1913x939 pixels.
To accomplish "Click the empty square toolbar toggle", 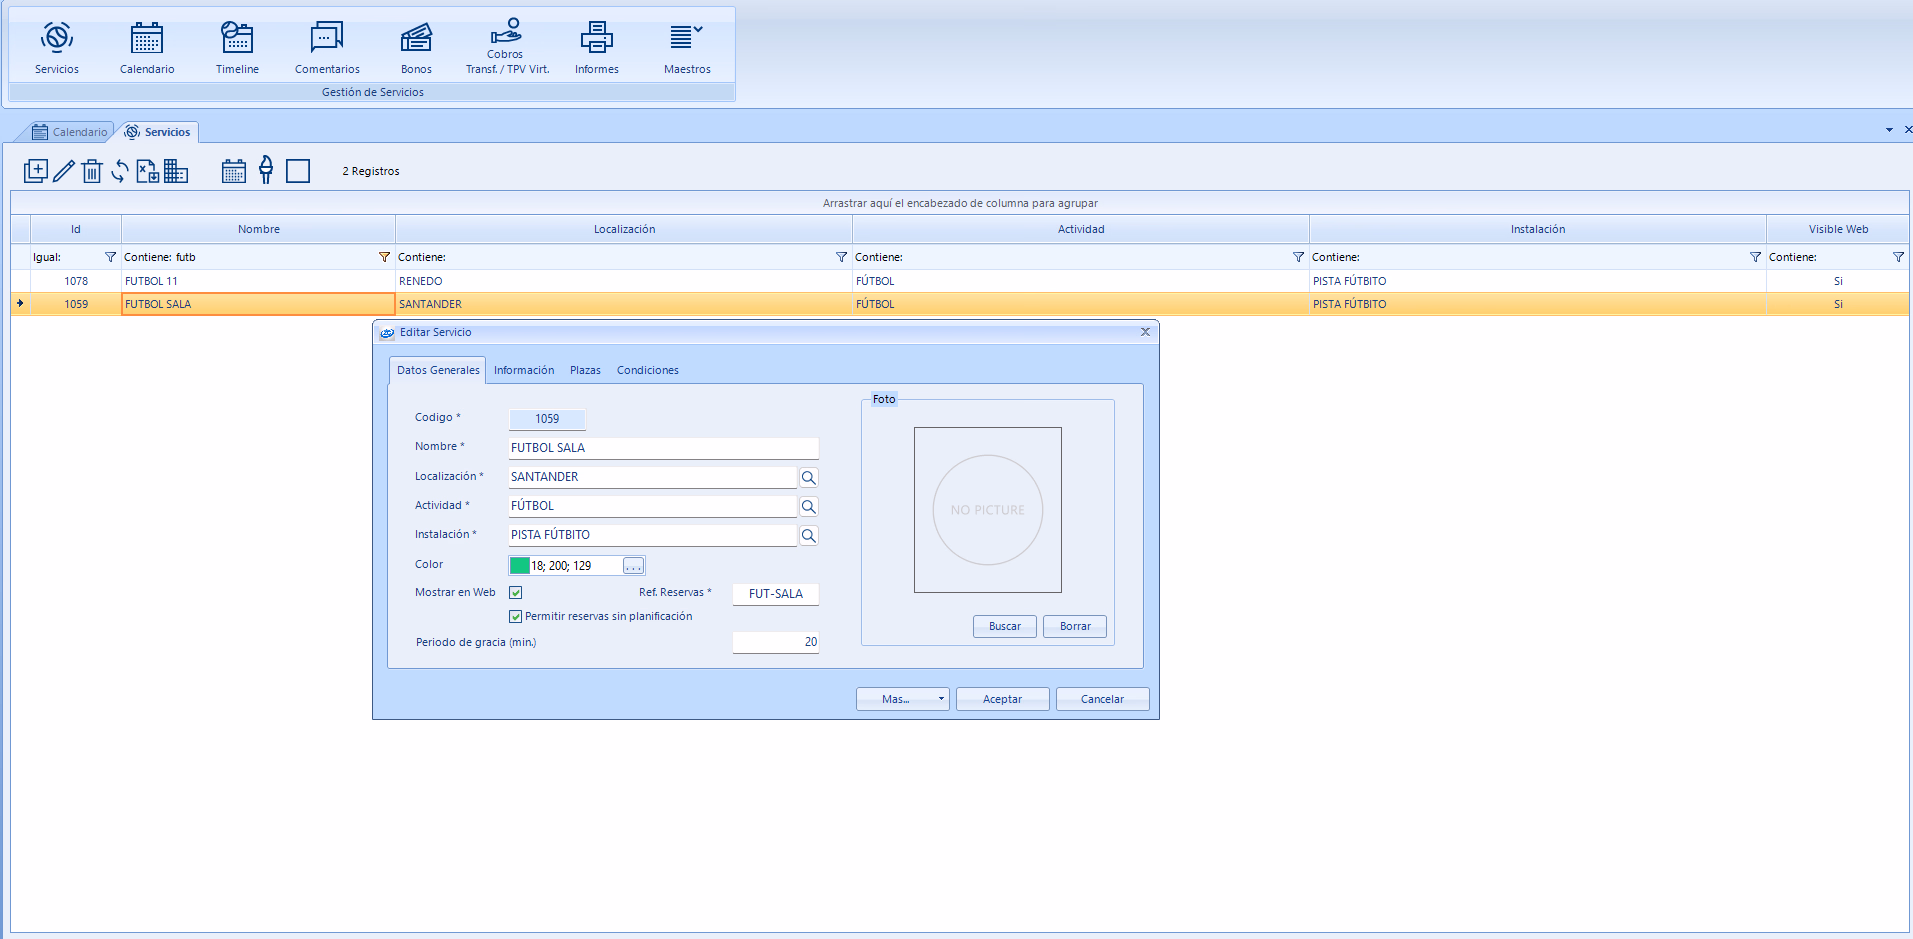I will [298, 171].
